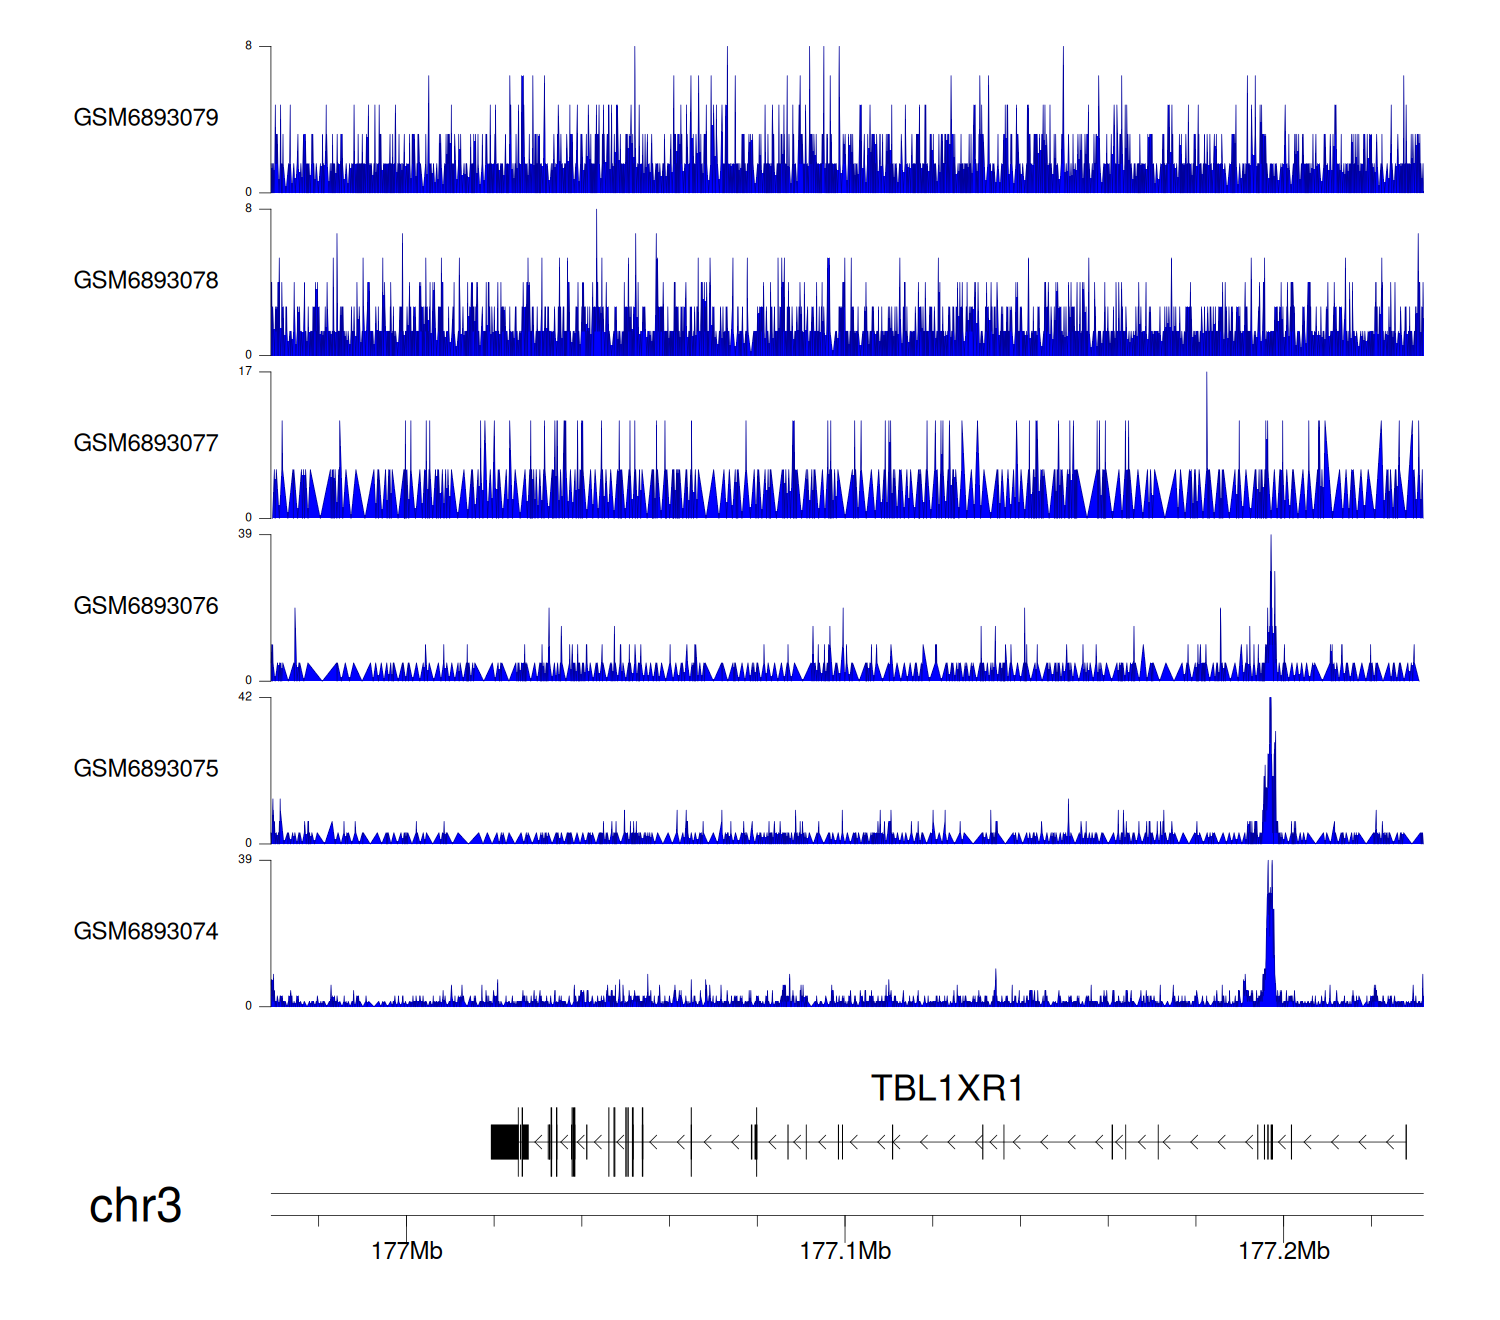Click the y-axis maximum 39 on GSM6893074
The width and height of the screenshot is (1500, 1320).
(x=245, y=859)
